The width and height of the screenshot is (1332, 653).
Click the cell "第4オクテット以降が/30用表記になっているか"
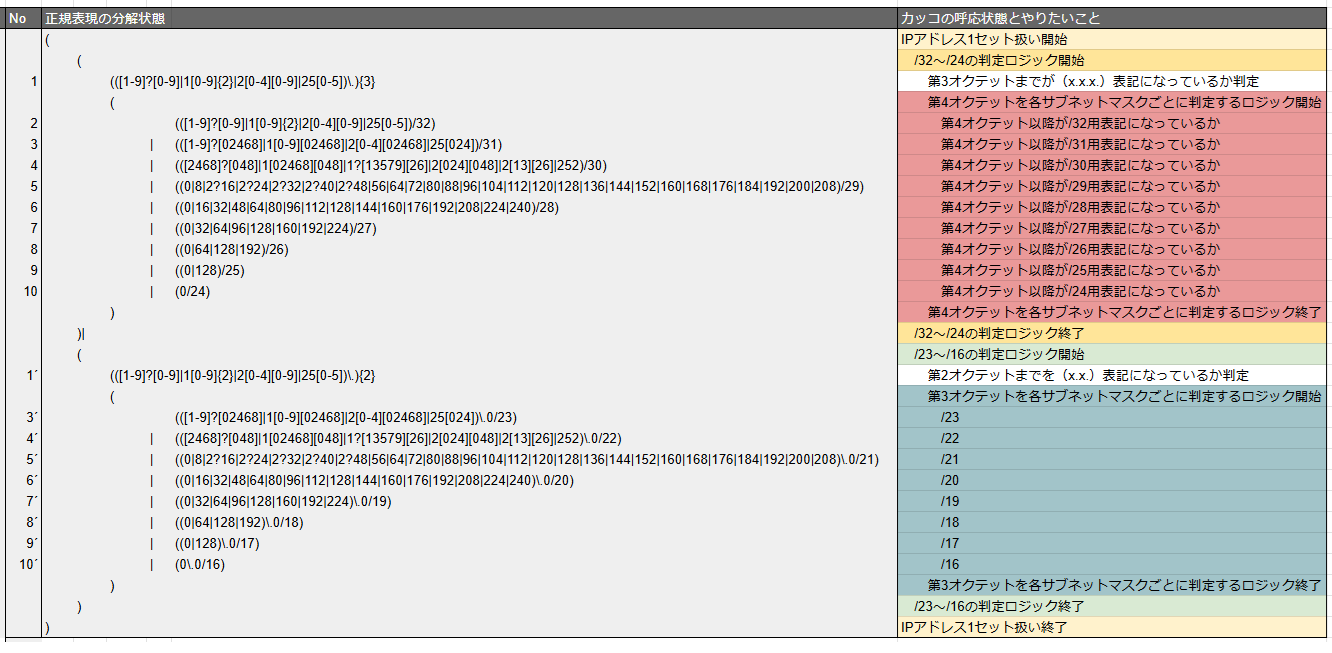1113,166
